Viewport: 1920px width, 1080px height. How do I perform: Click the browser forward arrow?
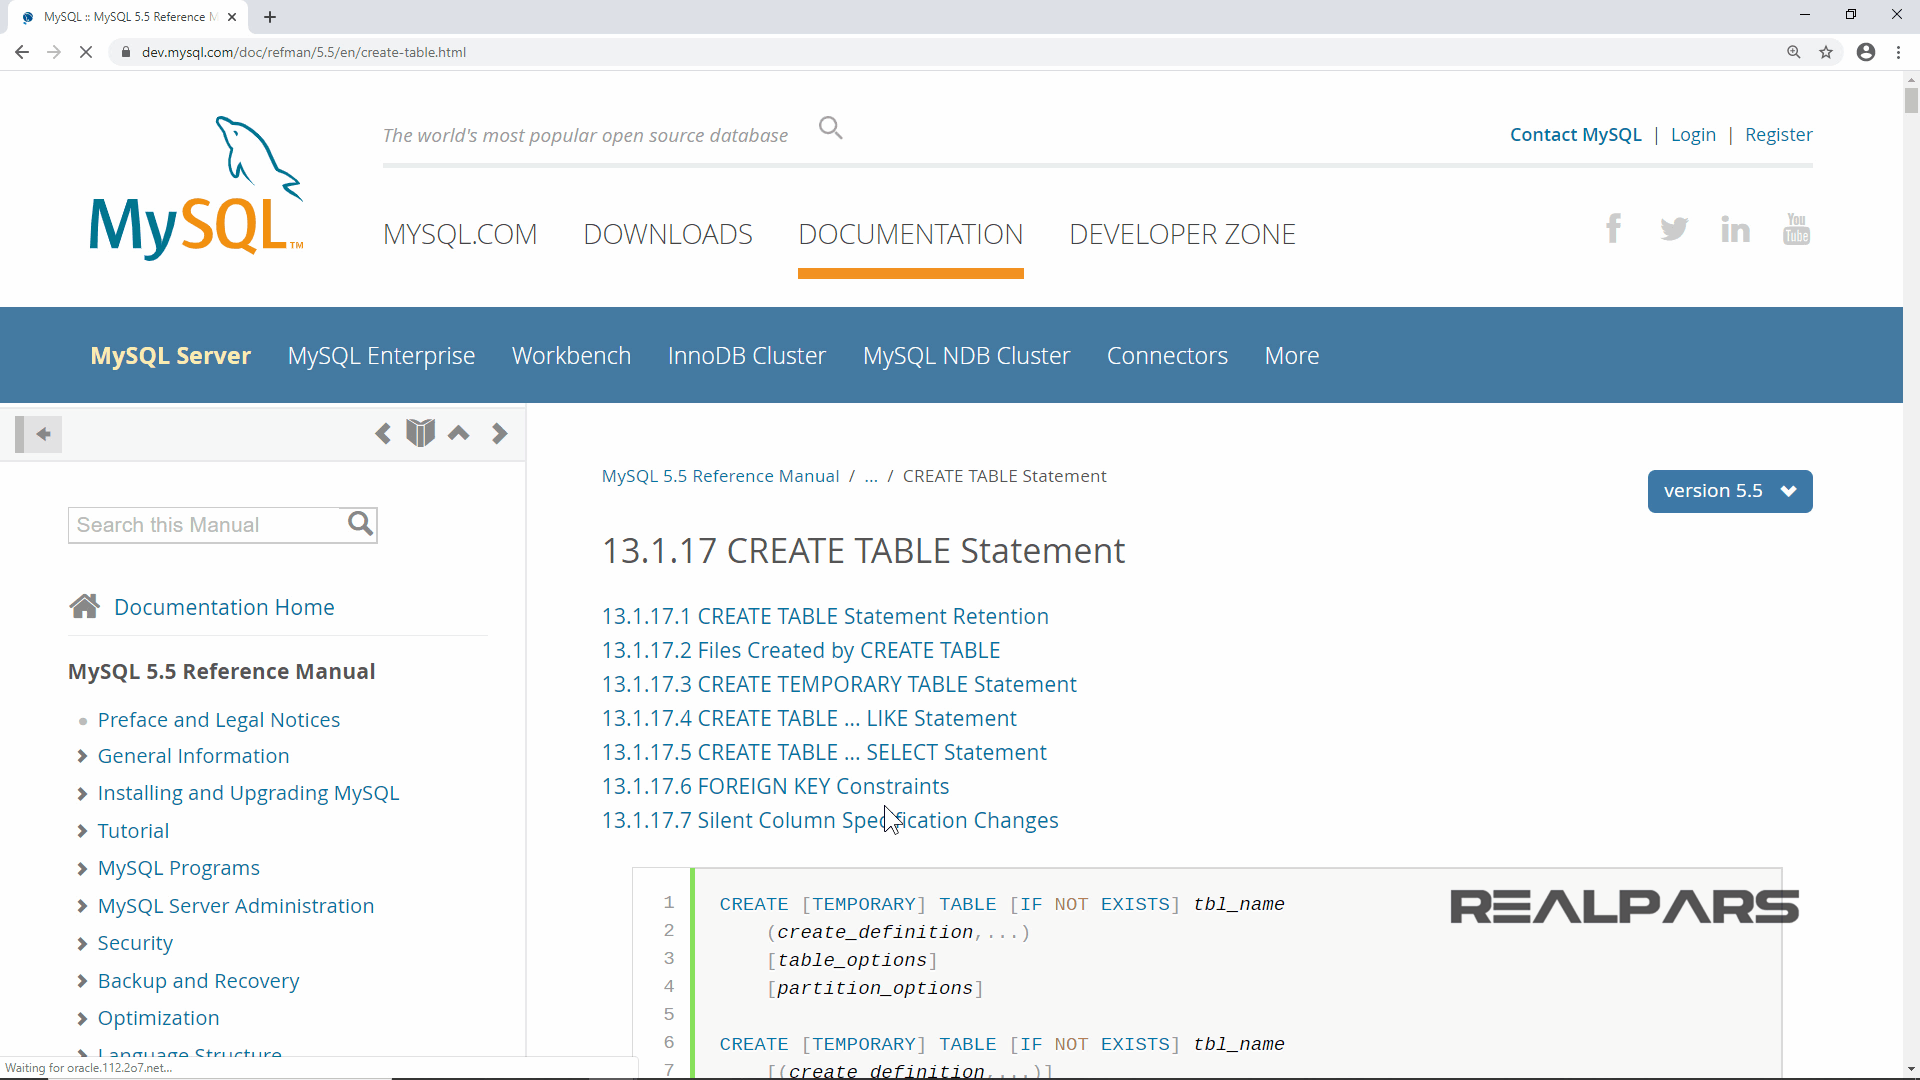pos(54,52)
